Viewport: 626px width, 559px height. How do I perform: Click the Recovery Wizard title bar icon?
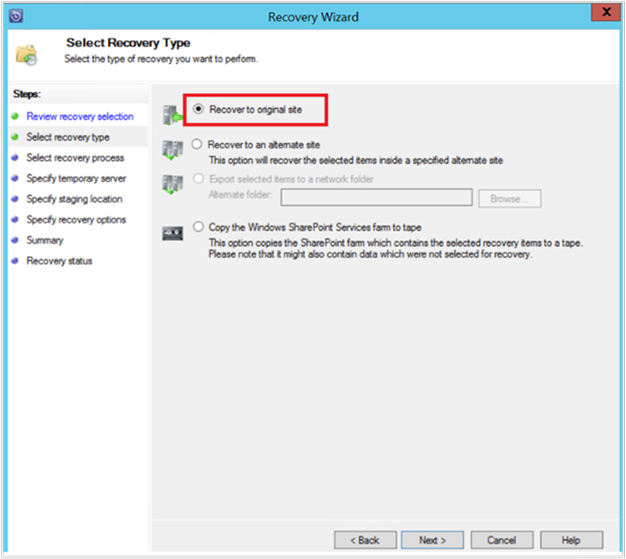16,16
